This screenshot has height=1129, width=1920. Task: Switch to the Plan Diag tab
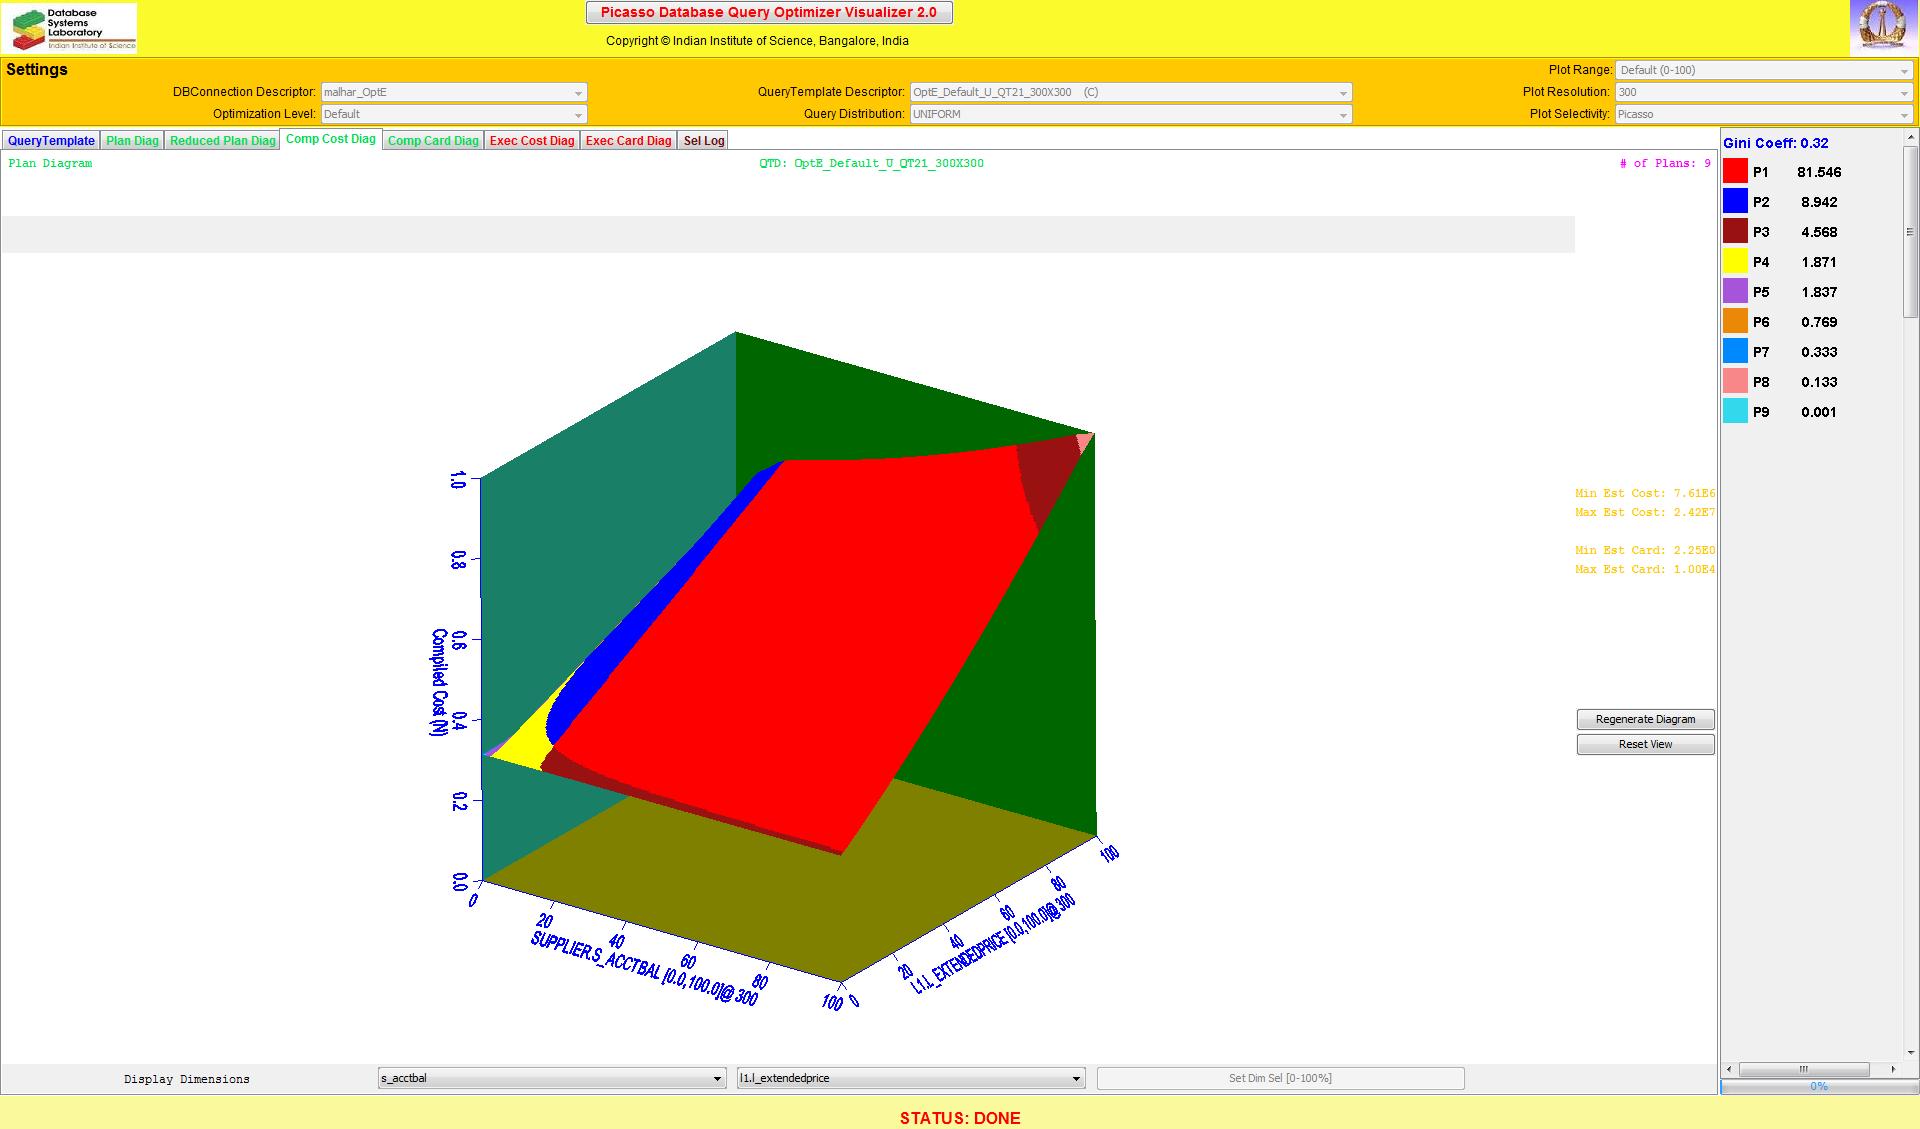point(132,141)
